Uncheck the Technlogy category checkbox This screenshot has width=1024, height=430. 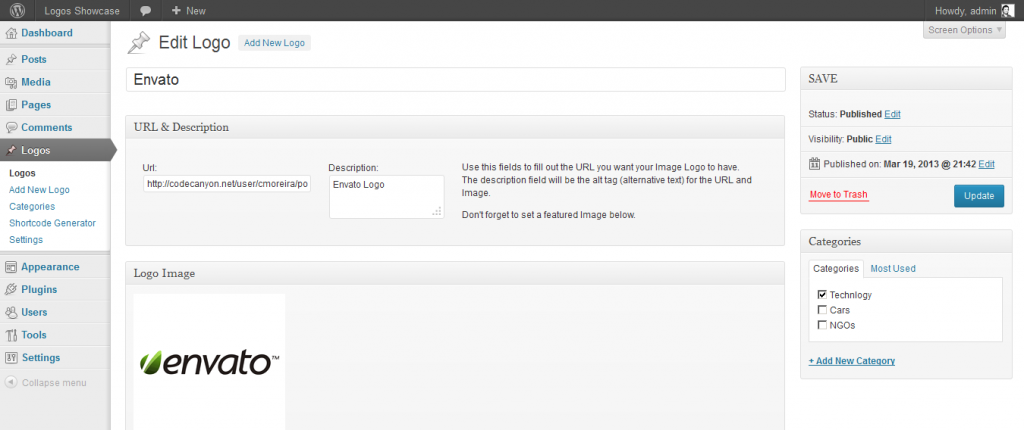822,295
